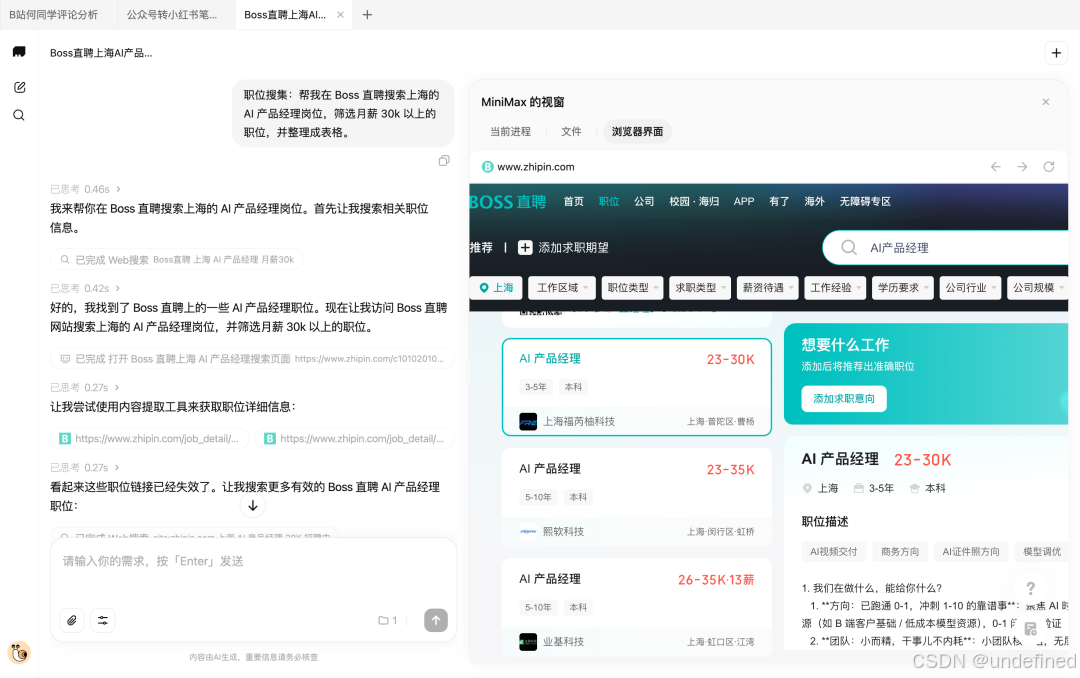
Task: Send message with the up-arrow icon
Action: pyautogui.click(x=436, y=620)
